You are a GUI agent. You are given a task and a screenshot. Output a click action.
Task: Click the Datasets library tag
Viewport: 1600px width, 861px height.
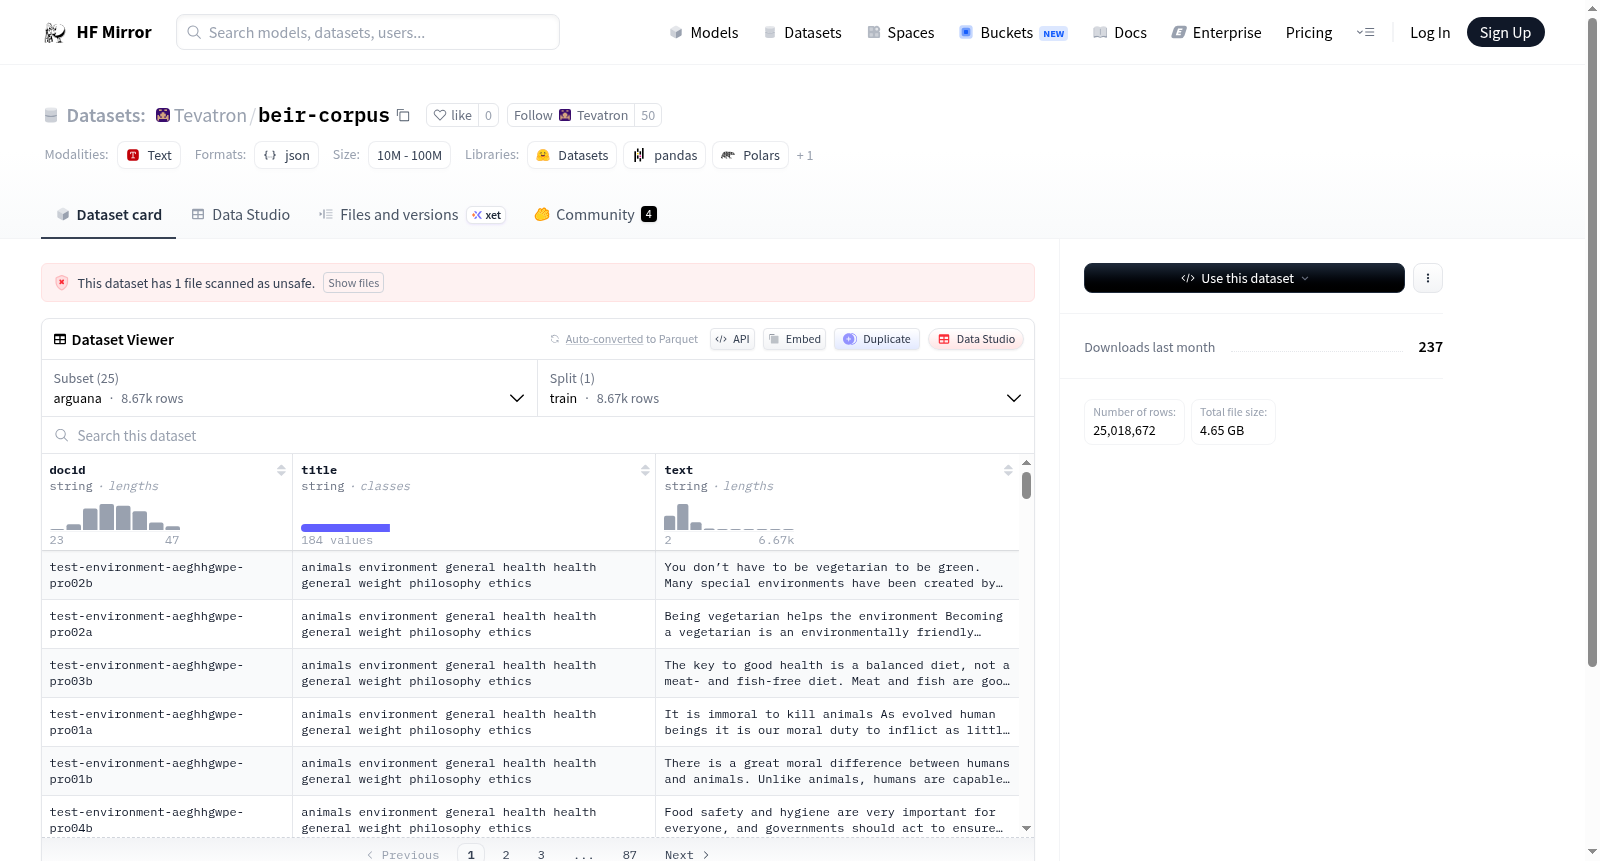point(572,155)
